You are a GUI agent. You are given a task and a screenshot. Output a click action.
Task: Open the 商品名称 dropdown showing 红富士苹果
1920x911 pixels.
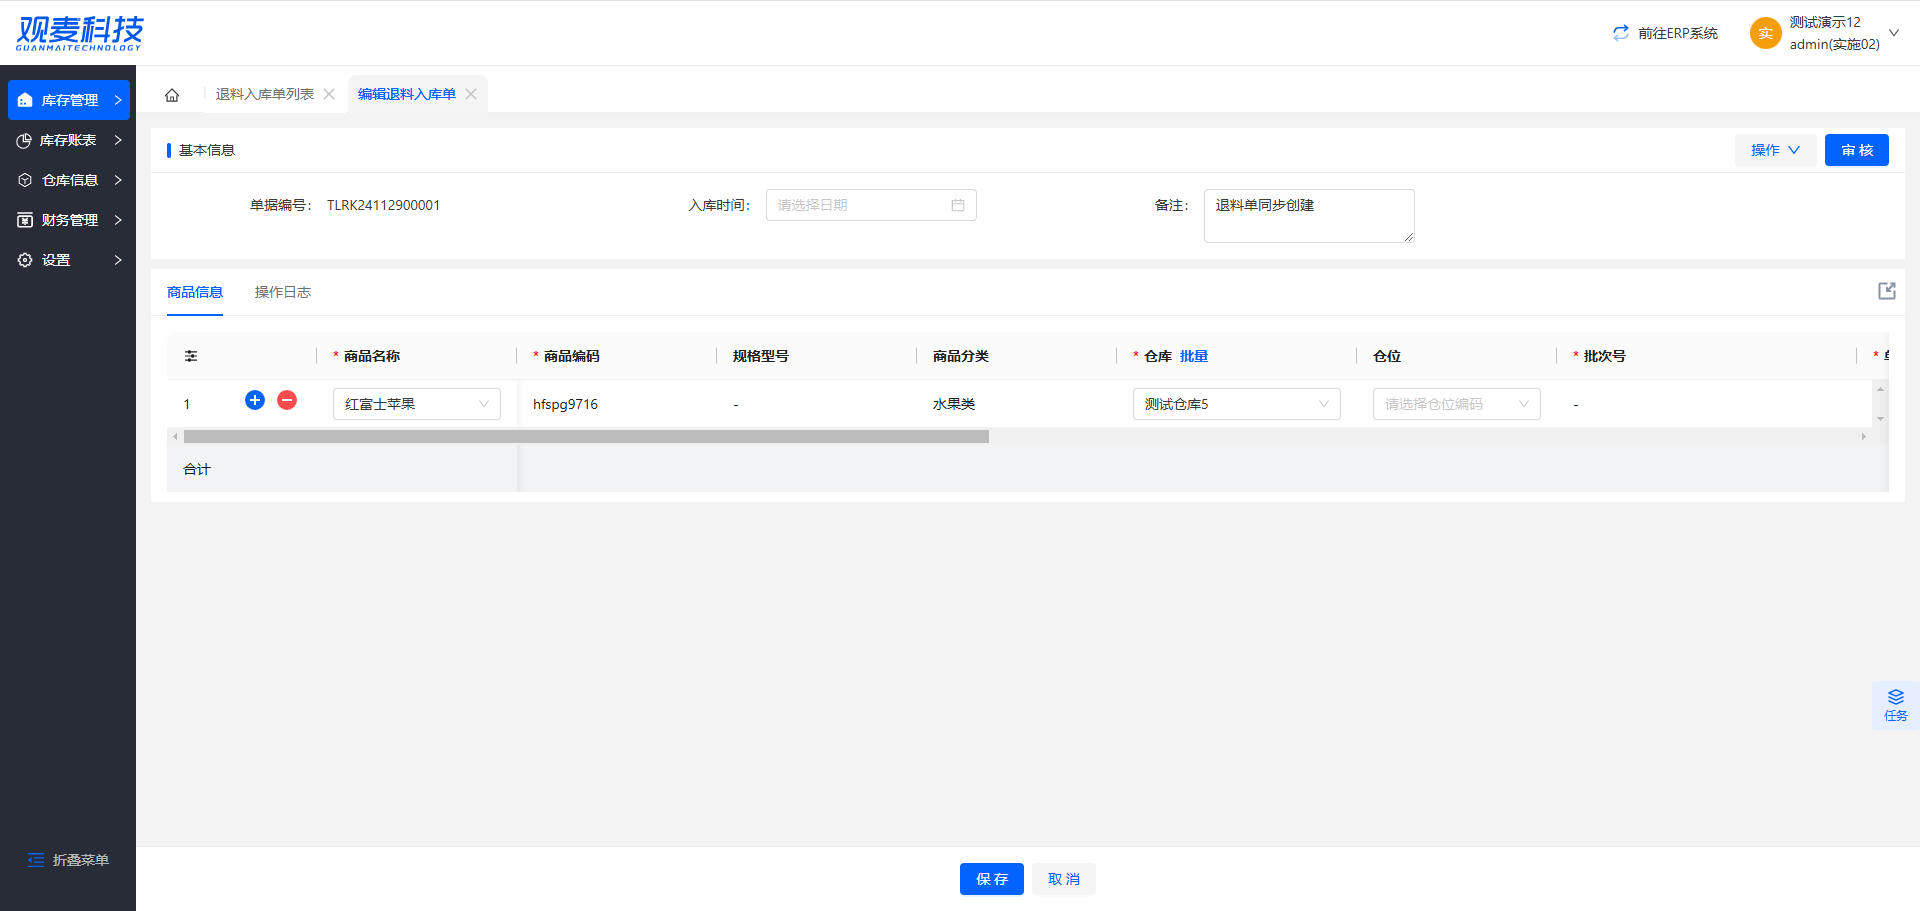(416, 404)
